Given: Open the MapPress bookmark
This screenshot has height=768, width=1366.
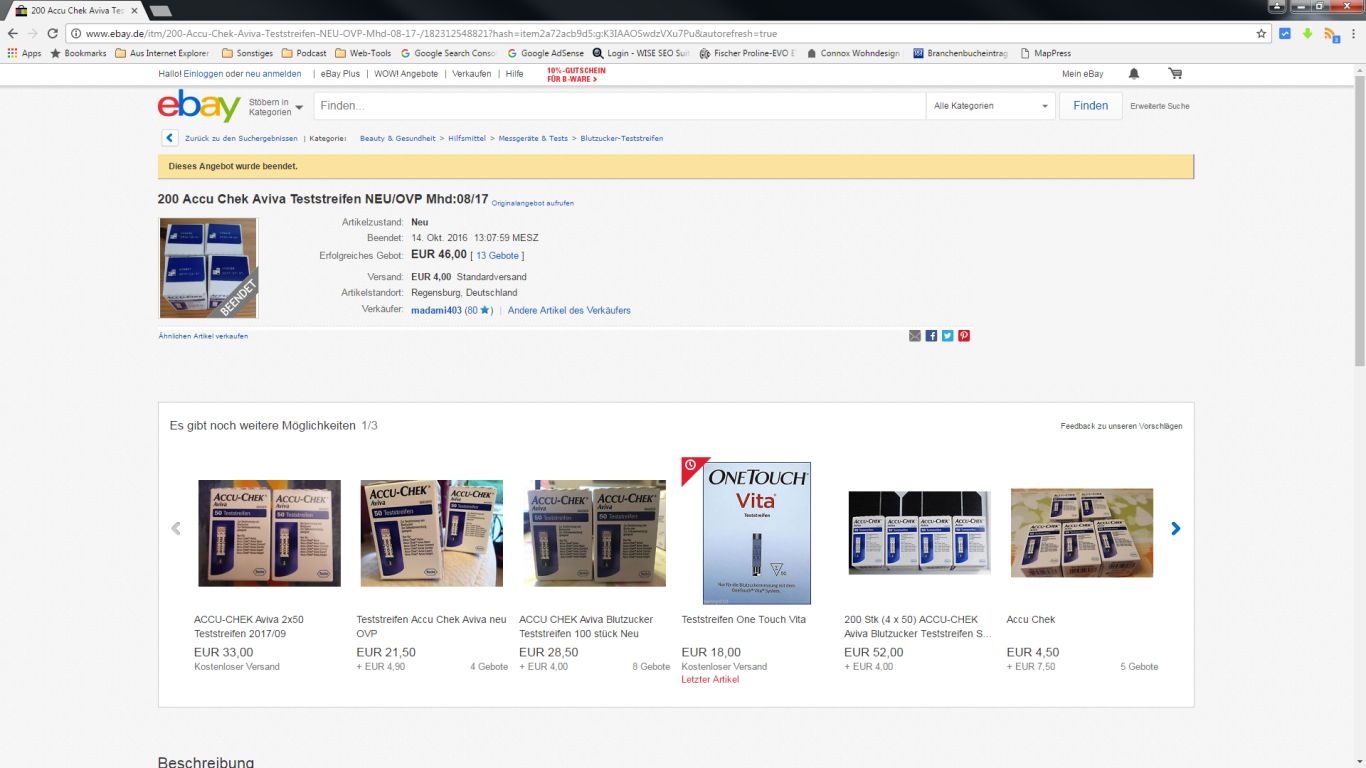Looking at the screenshot, I should pyautogui.click(x=1045, y=53).
